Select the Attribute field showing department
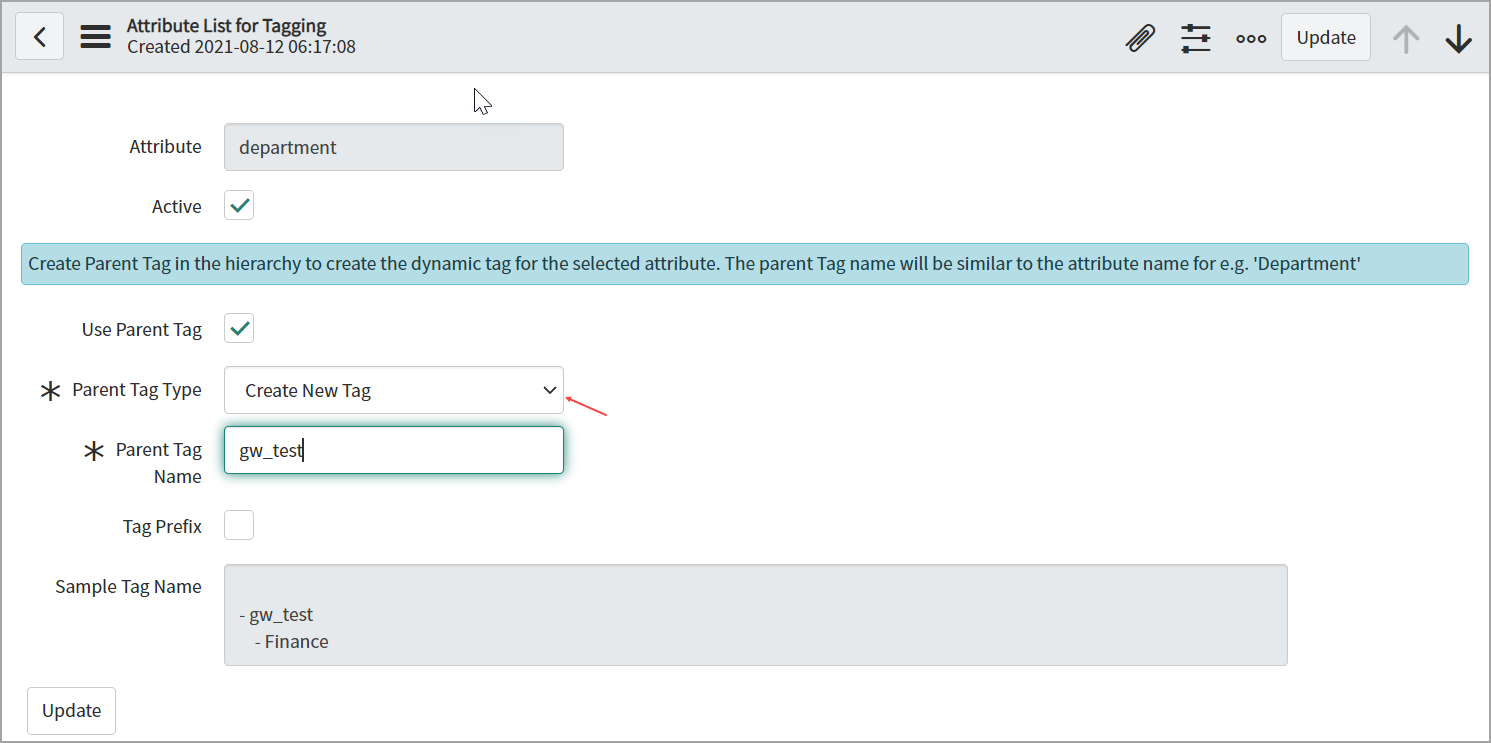 [393, 146]
